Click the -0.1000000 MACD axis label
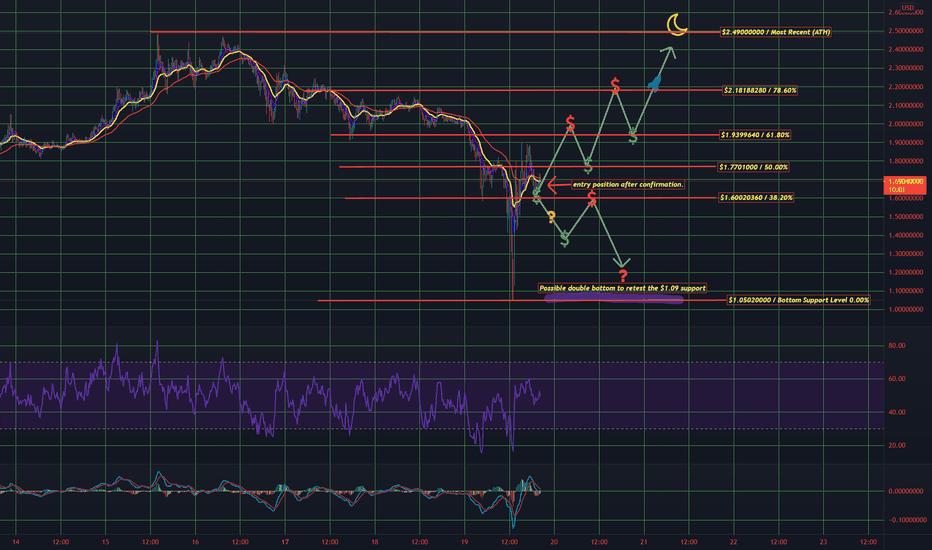 (905, 520)
